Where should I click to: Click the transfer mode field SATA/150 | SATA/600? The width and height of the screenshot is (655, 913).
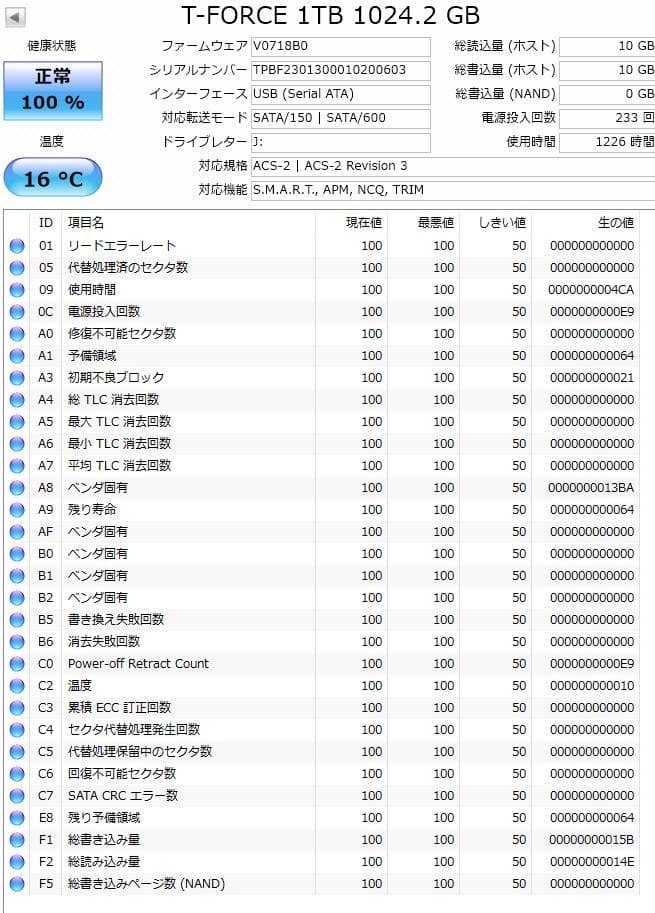(x=341, y=118)
